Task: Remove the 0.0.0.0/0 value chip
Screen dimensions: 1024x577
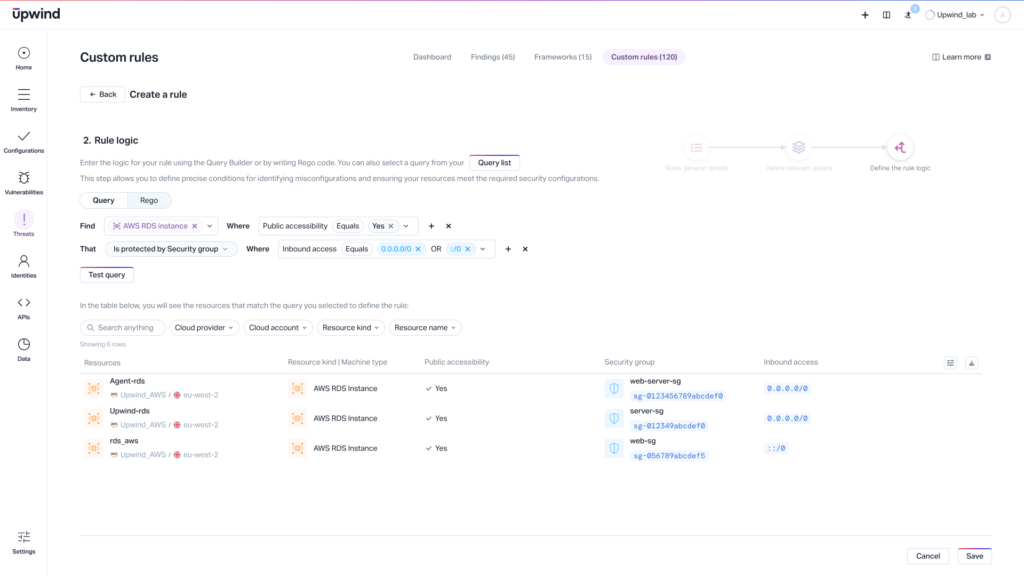Action: [x=419, y=249]
